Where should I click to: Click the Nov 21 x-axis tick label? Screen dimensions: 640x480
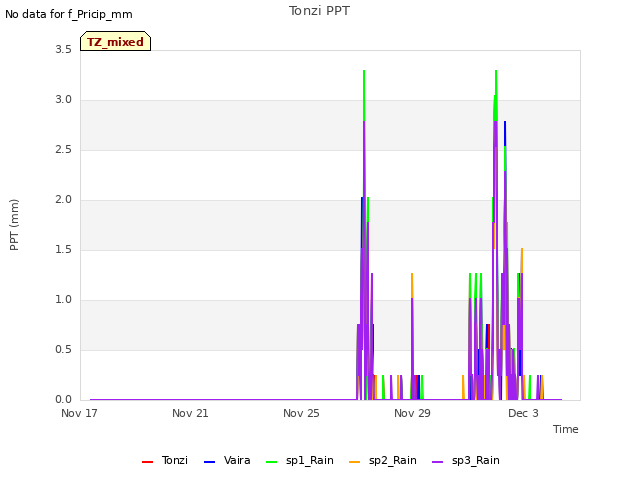(190, 413)
